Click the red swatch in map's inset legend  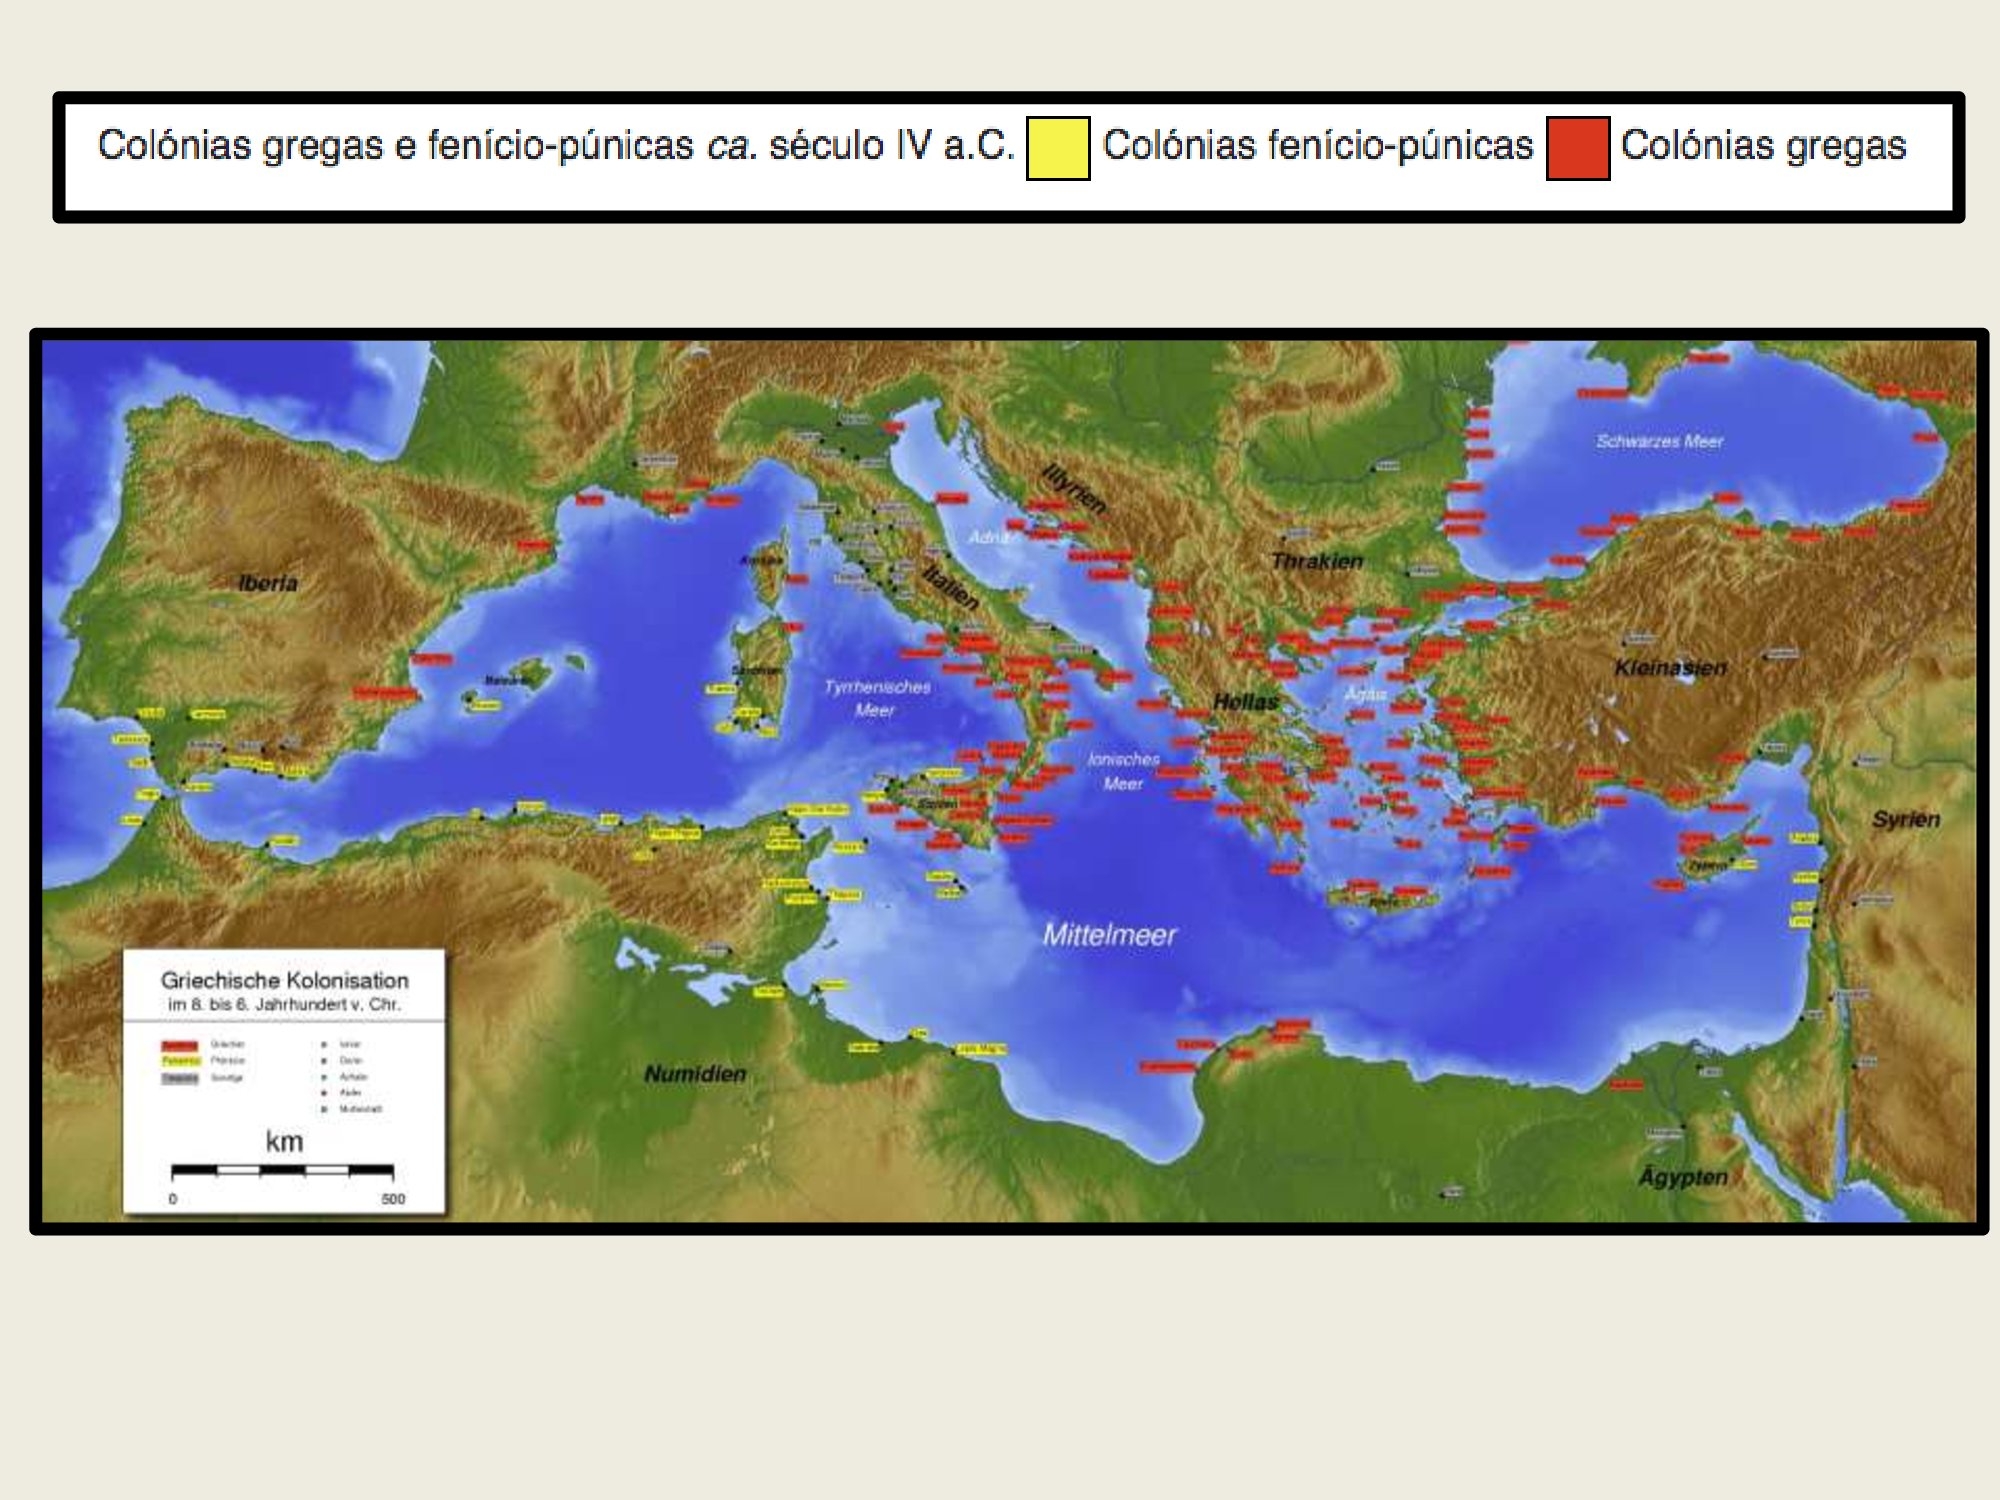pos(180,1046)
